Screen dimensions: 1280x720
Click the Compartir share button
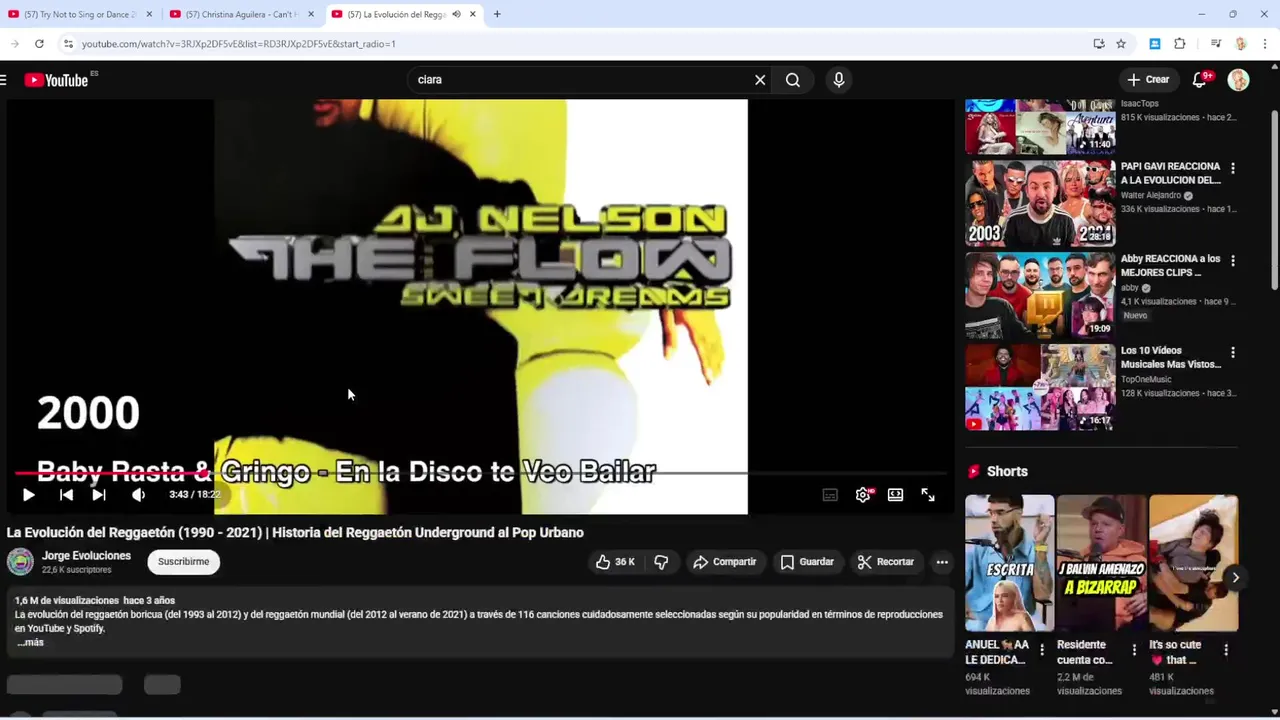tap(725, 562)
